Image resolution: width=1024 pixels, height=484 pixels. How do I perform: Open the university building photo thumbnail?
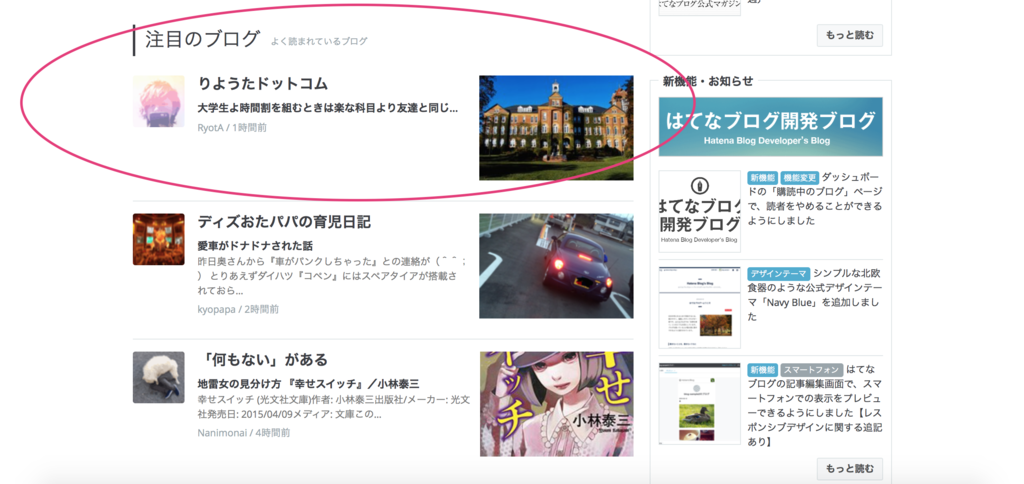pyautogui.click(x=556, y=127)
